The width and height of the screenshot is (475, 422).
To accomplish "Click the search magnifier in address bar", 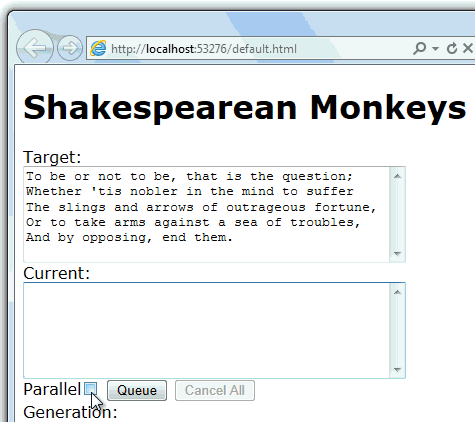I will [x=419, y=49].
